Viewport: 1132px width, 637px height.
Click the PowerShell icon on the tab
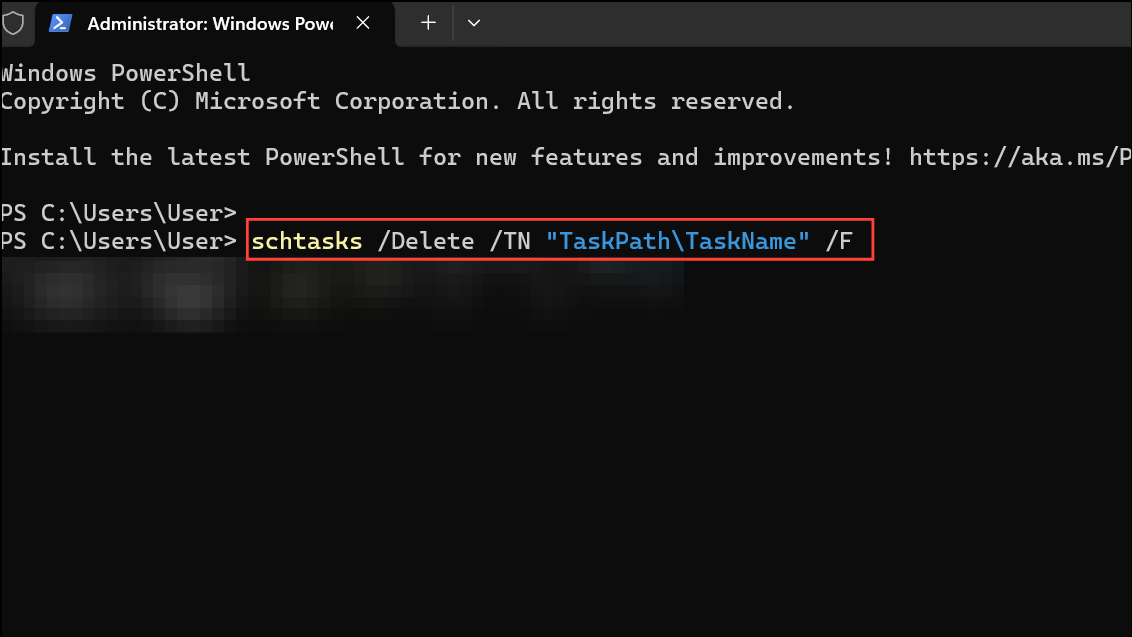[x=62, y=22]
